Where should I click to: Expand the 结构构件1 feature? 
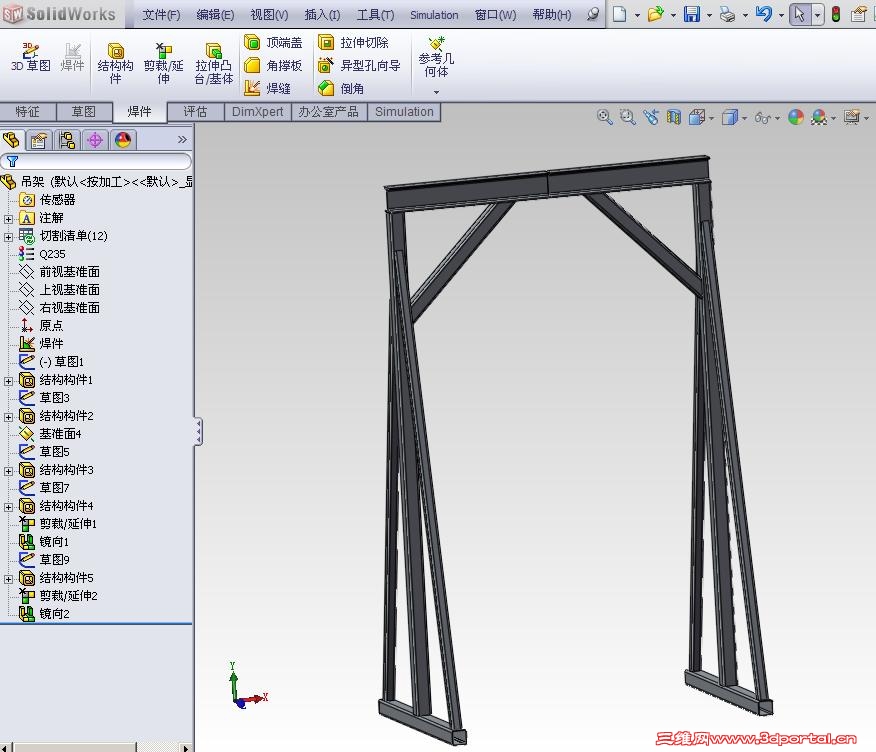tap(8, 381)
